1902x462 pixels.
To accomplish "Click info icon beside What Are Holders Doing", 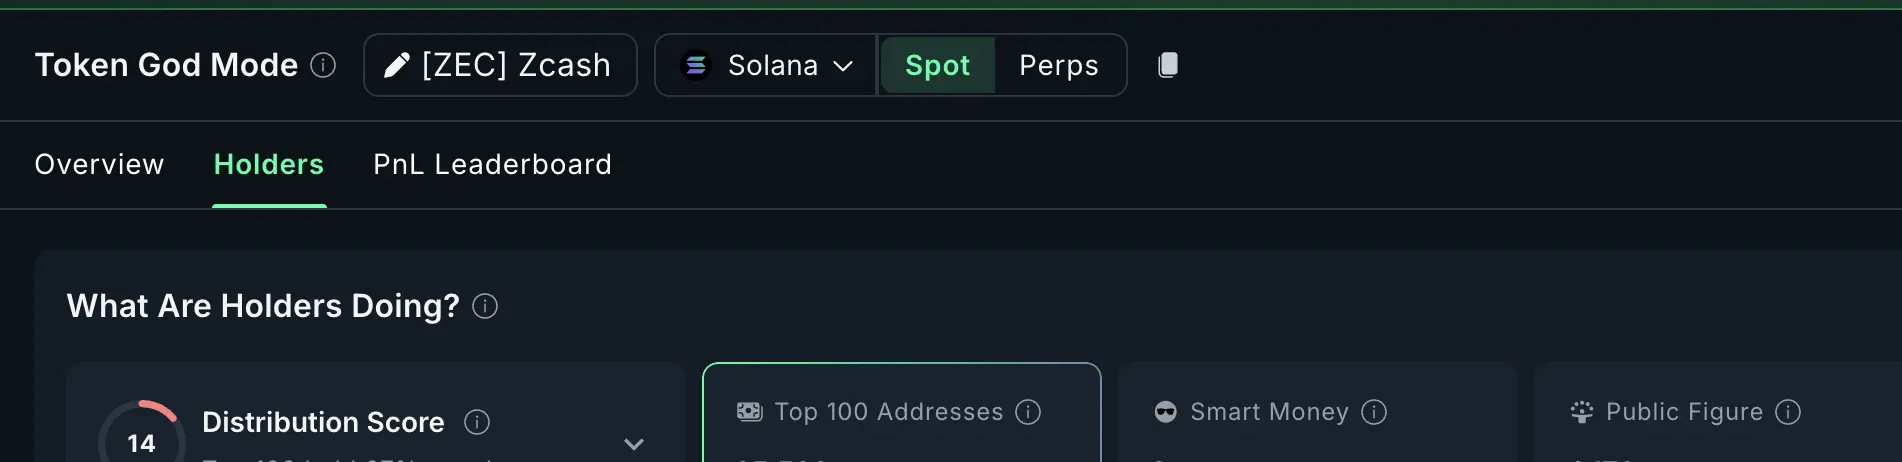I will (x=485, y=306).
